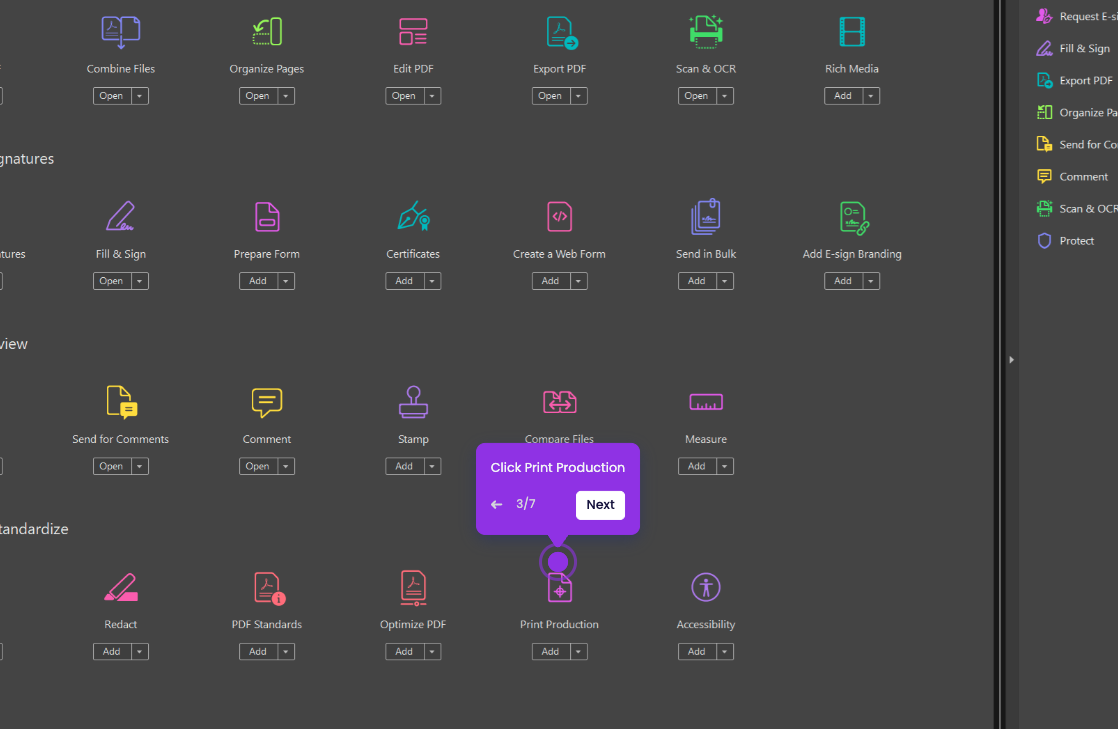Open Print Production Add dropdown arrow
The height and width of the screenshot is (729, 1118).
tap(578, 651)
